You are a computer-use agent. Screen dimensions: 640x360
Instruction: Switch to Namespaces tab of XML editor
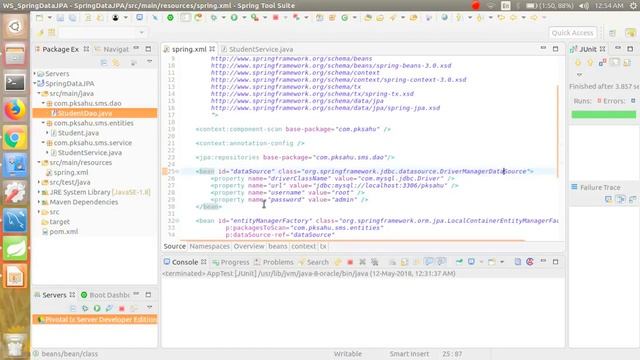pyautogui.click(x=209, y=247)
